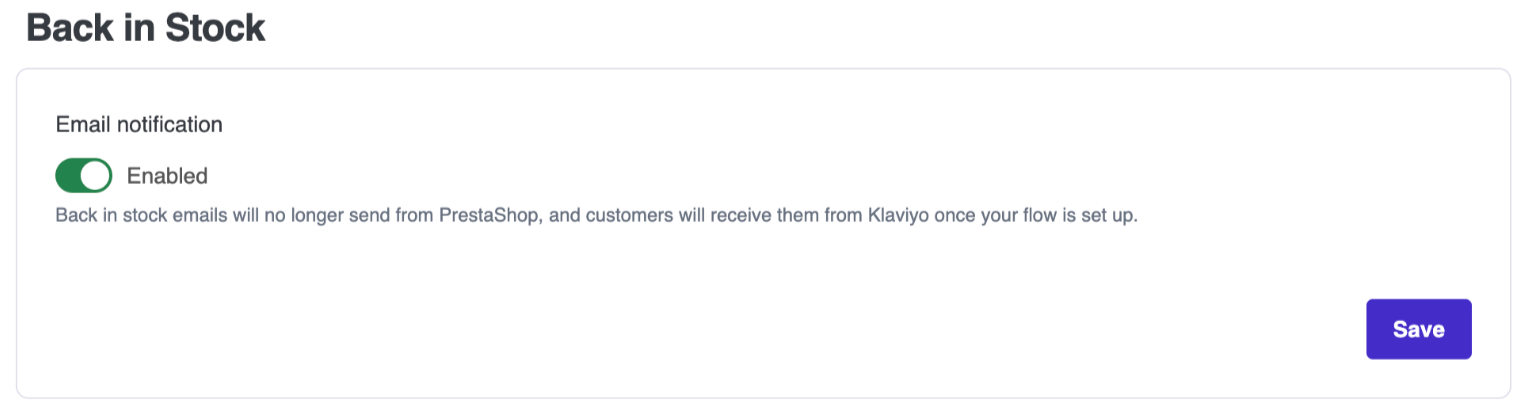Click the "Enabled" label beside the switch

(167, 176)
